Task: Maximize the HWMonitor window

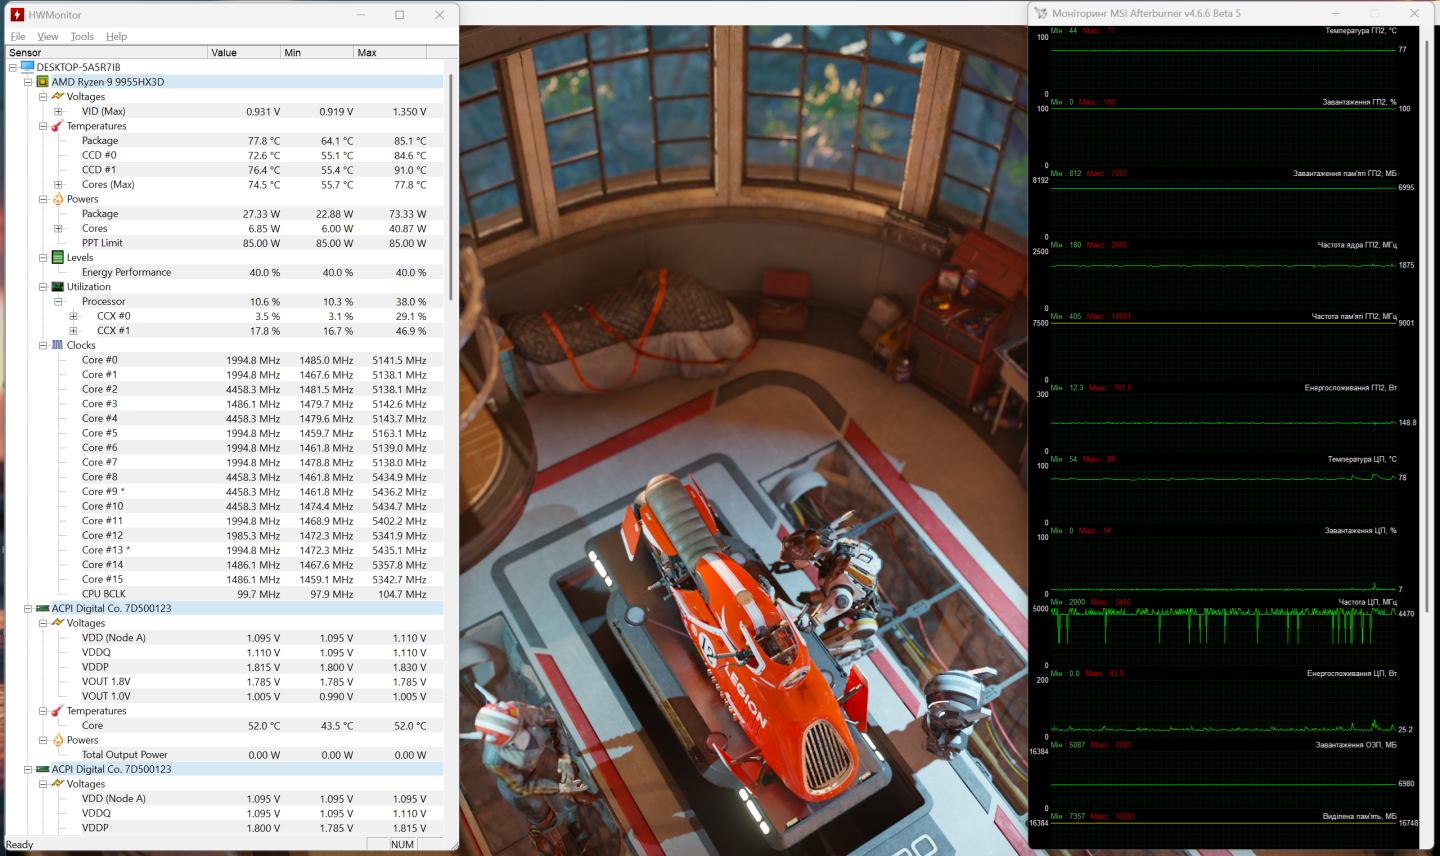Action: [400, 15]
